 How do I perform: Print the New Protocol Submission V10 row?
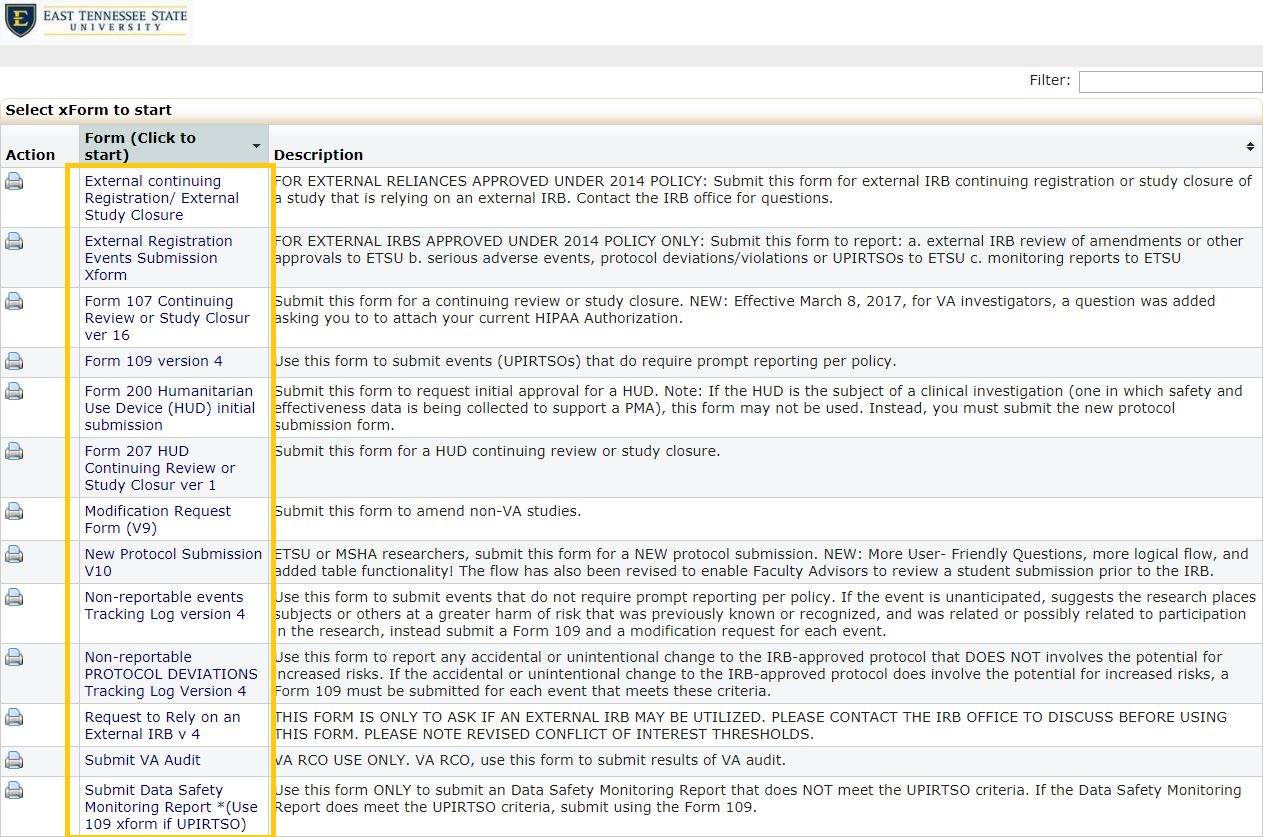14,555
